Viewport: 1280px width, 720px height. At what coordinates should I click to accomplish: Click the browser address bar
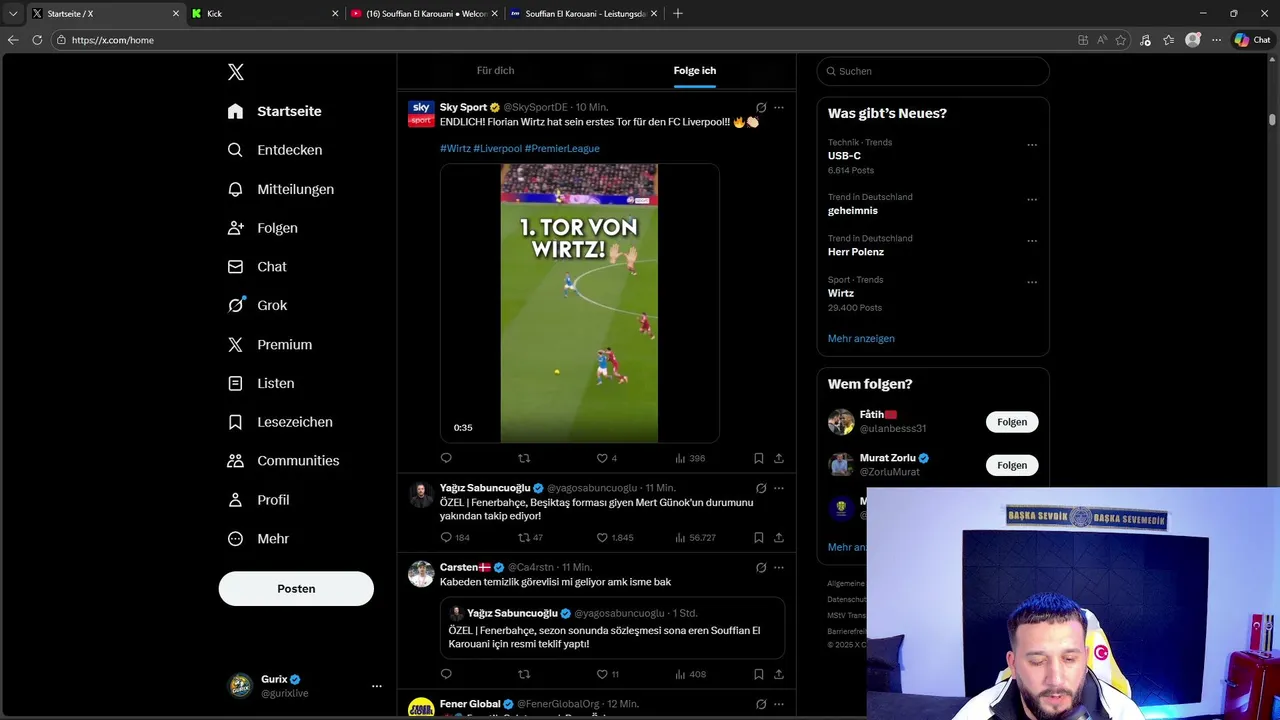pyautogui.click(x=560, y=40)
